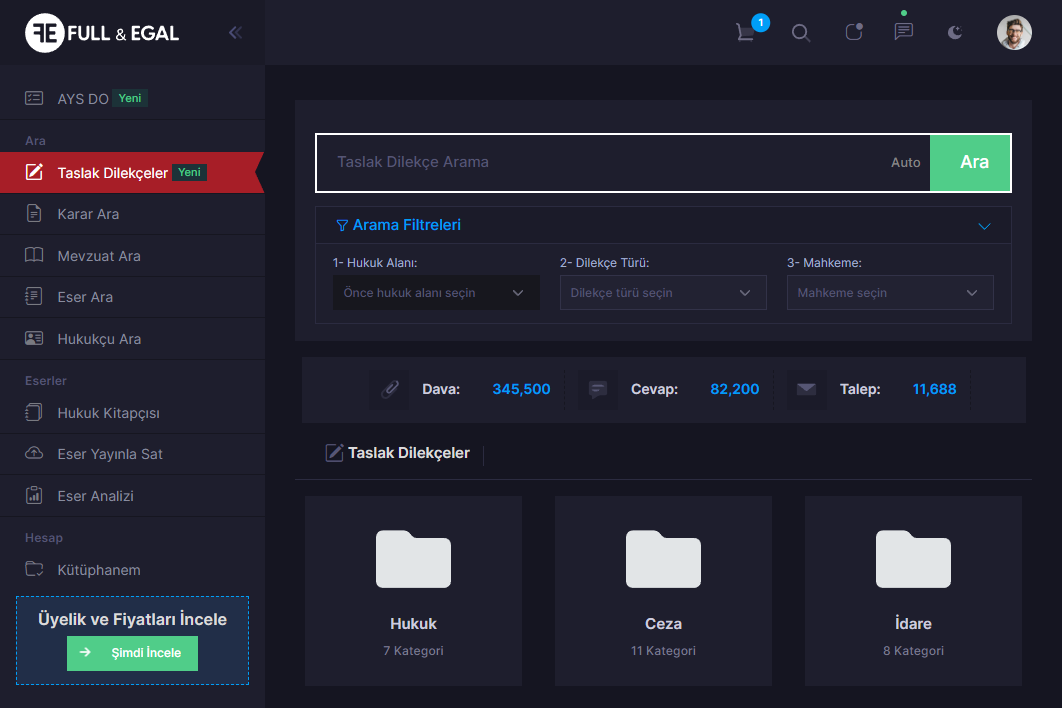Open the Dilekçe Türü dropdown

pyautogui.click(x=662, y=293)
